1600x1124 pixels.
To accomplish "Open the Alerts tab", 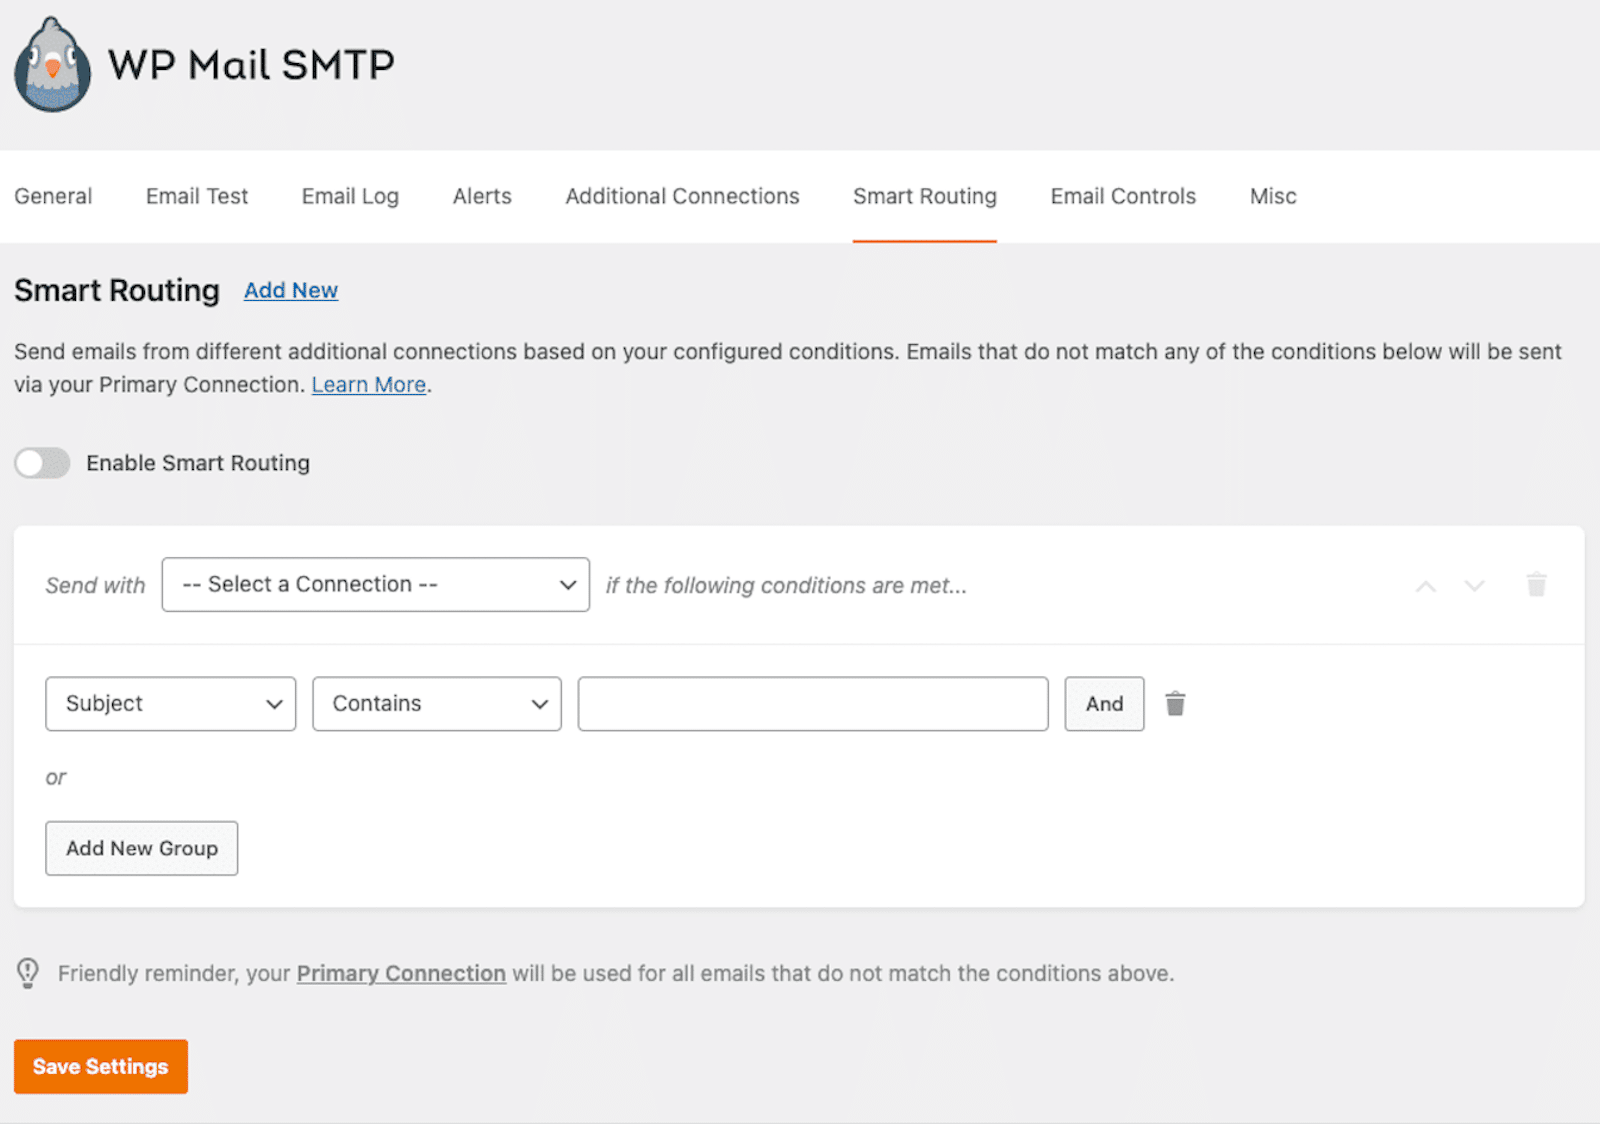I will [482, 196].
